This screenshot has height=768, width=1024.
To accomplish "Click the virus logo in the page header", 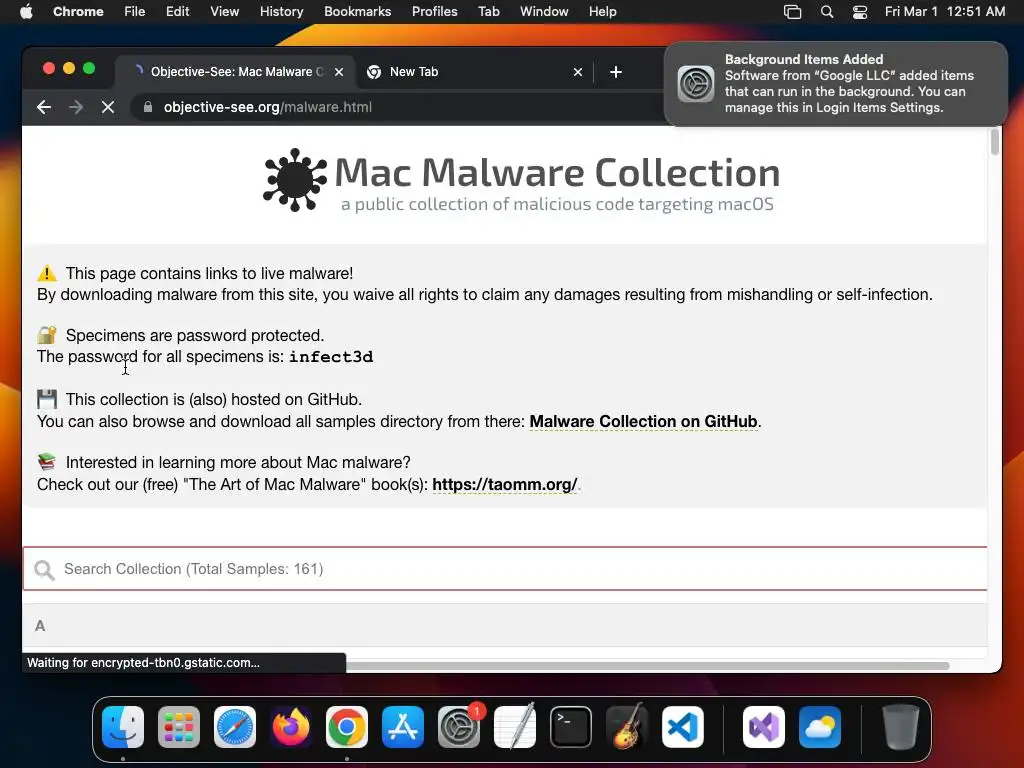I will click(295, 180).
